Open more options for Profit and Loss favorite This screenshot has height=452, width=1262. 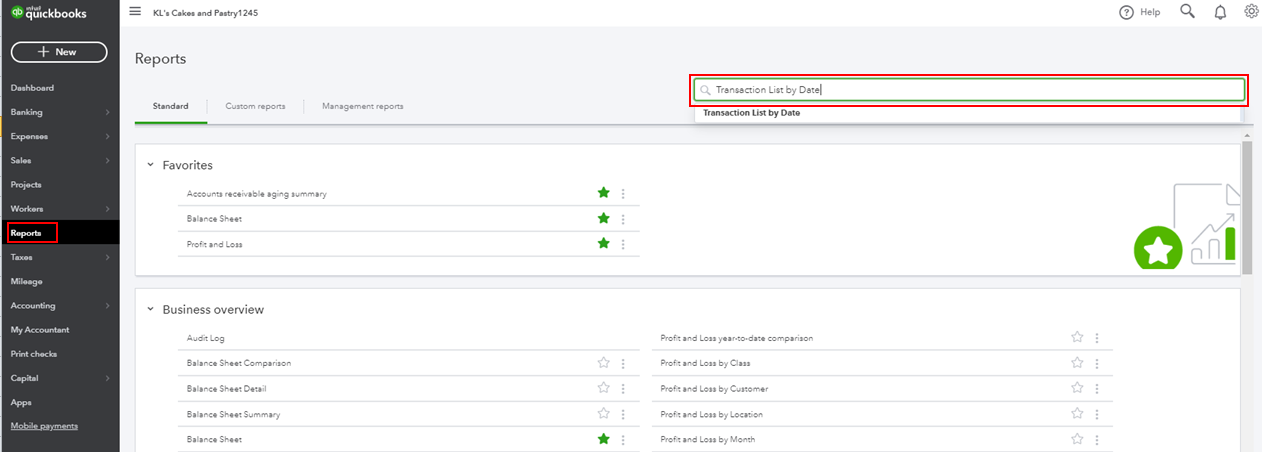tap(623, 244)
